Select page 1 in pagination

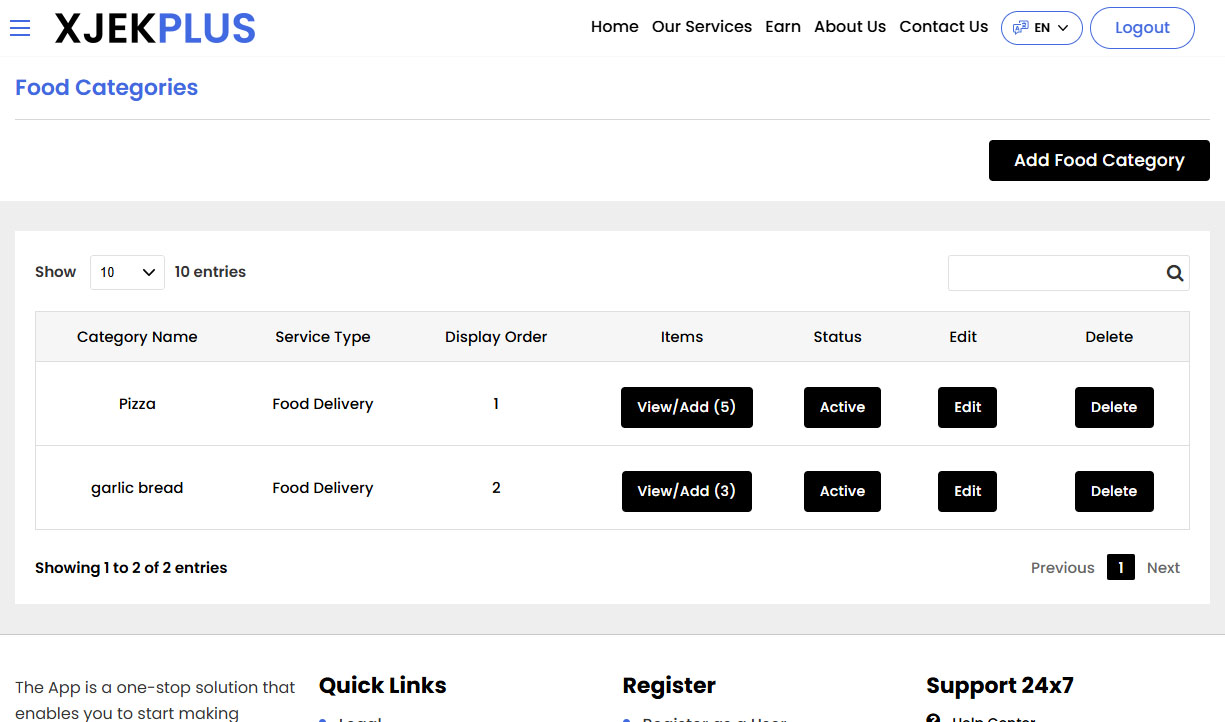(1120, 567)
